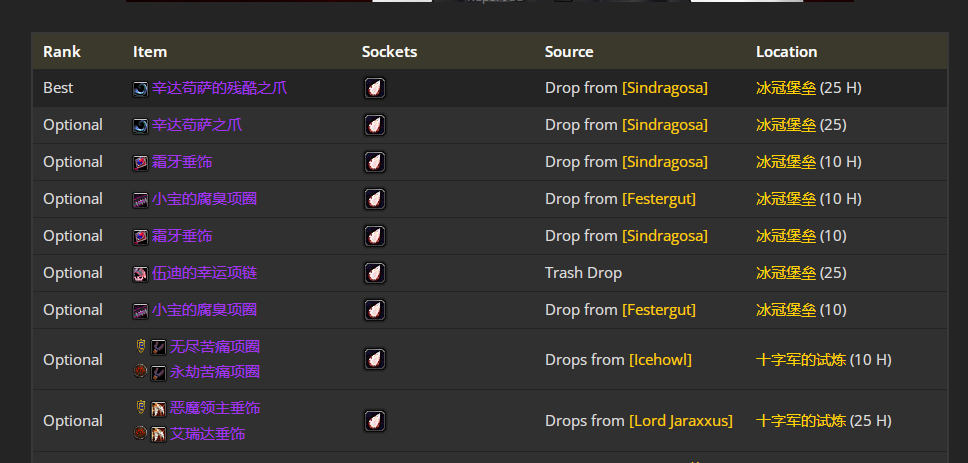This screenshot has height=463, width=968.
Task: Click the icon beside 辛达苟萨之爪
Action: pyautogui.click(x=140, y=126)
